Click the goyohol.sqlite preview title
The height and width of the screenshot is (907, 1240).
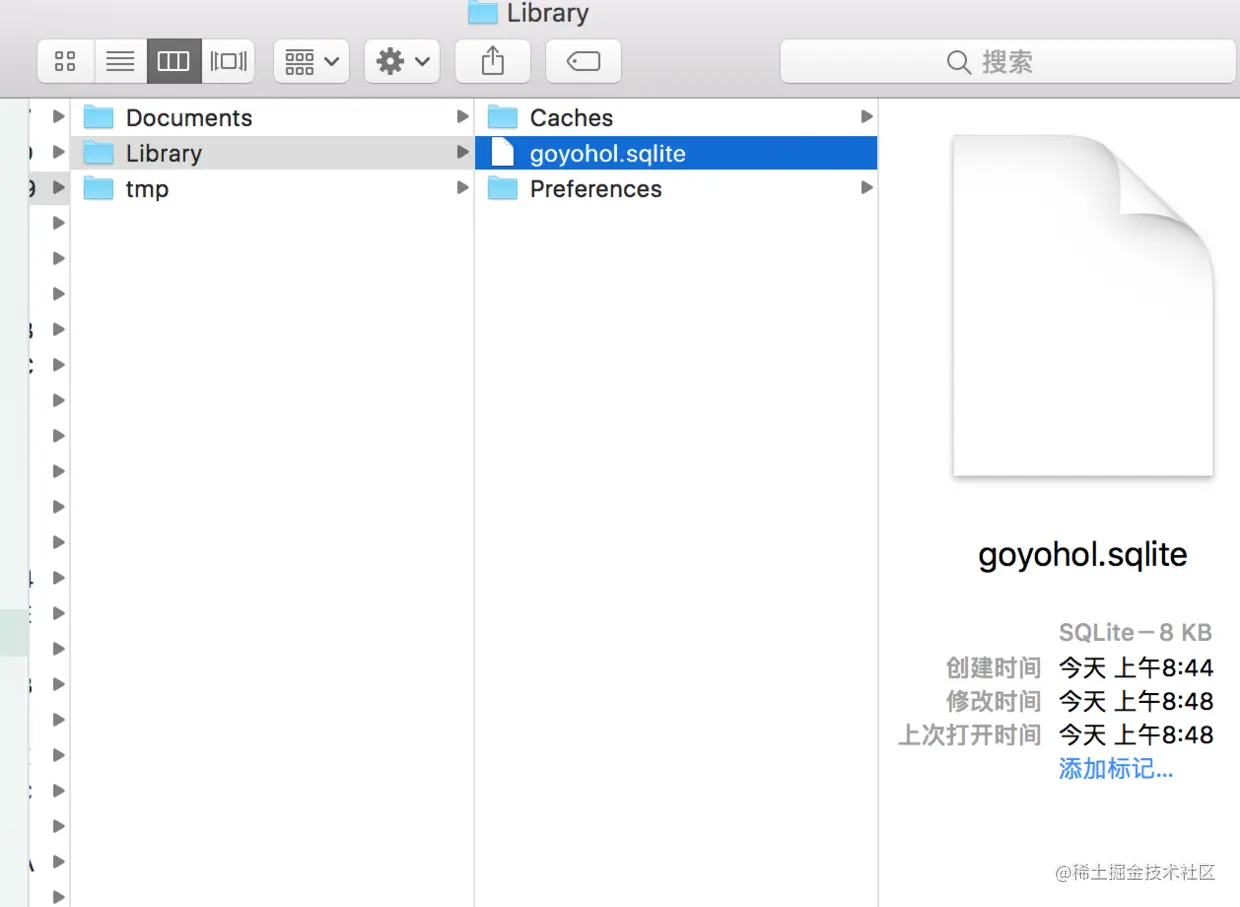[x=1083, y=554]
